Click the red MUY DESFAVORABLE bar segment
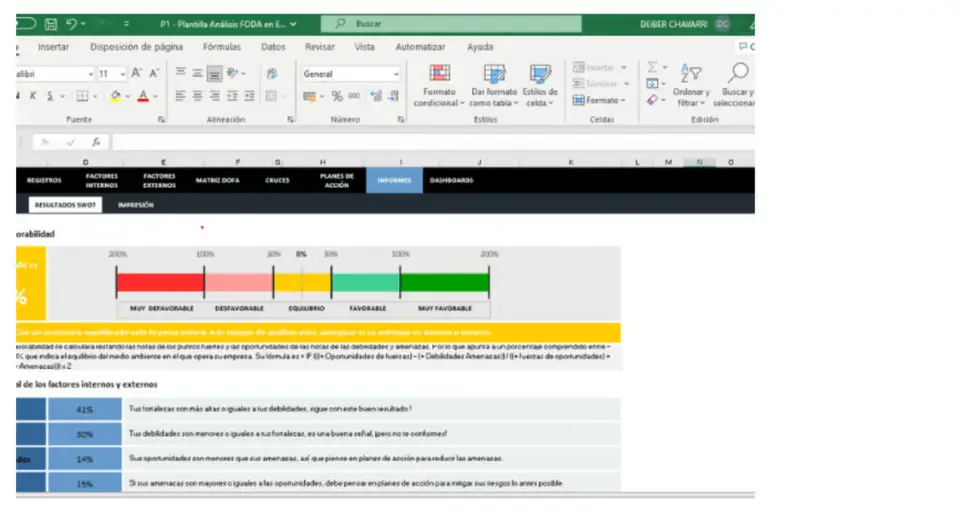This screenshot has height=520, width=960. coord(160,283)
